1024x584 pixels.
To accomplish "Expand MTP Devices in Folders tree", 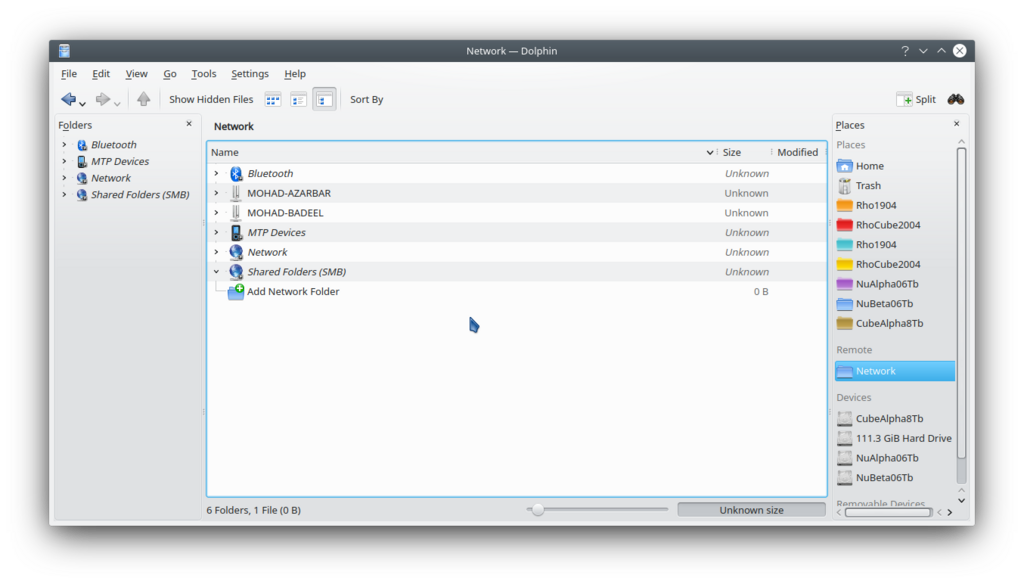I will point(64,161).
